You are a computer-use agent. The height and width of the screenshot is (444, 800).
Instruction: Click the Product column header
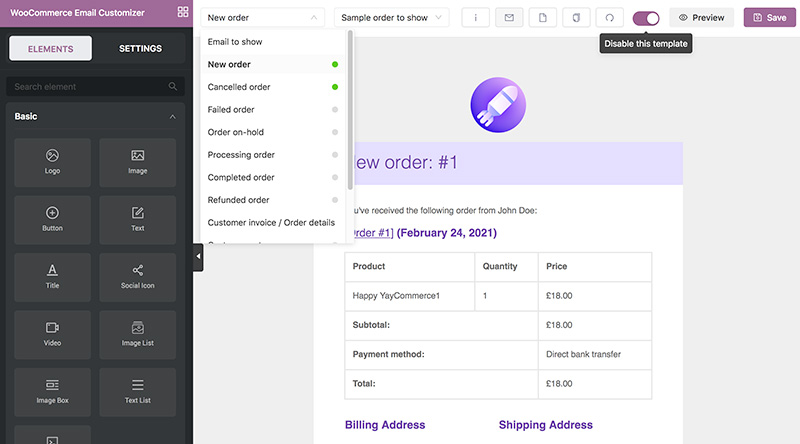tap(410, 266)
